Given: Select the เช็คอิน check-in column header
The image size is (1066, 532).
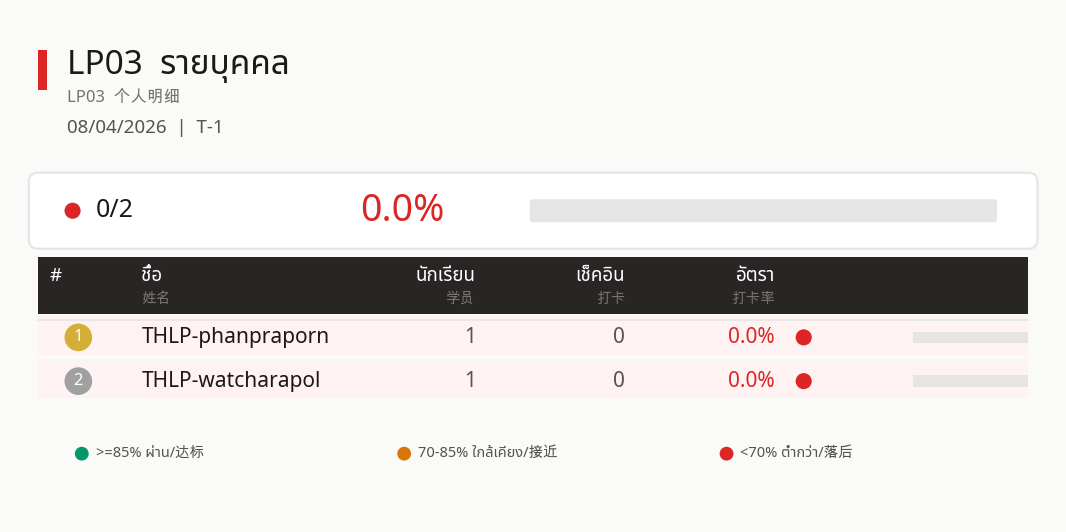Looking at the screenshot, I should (x=600, y=275).
